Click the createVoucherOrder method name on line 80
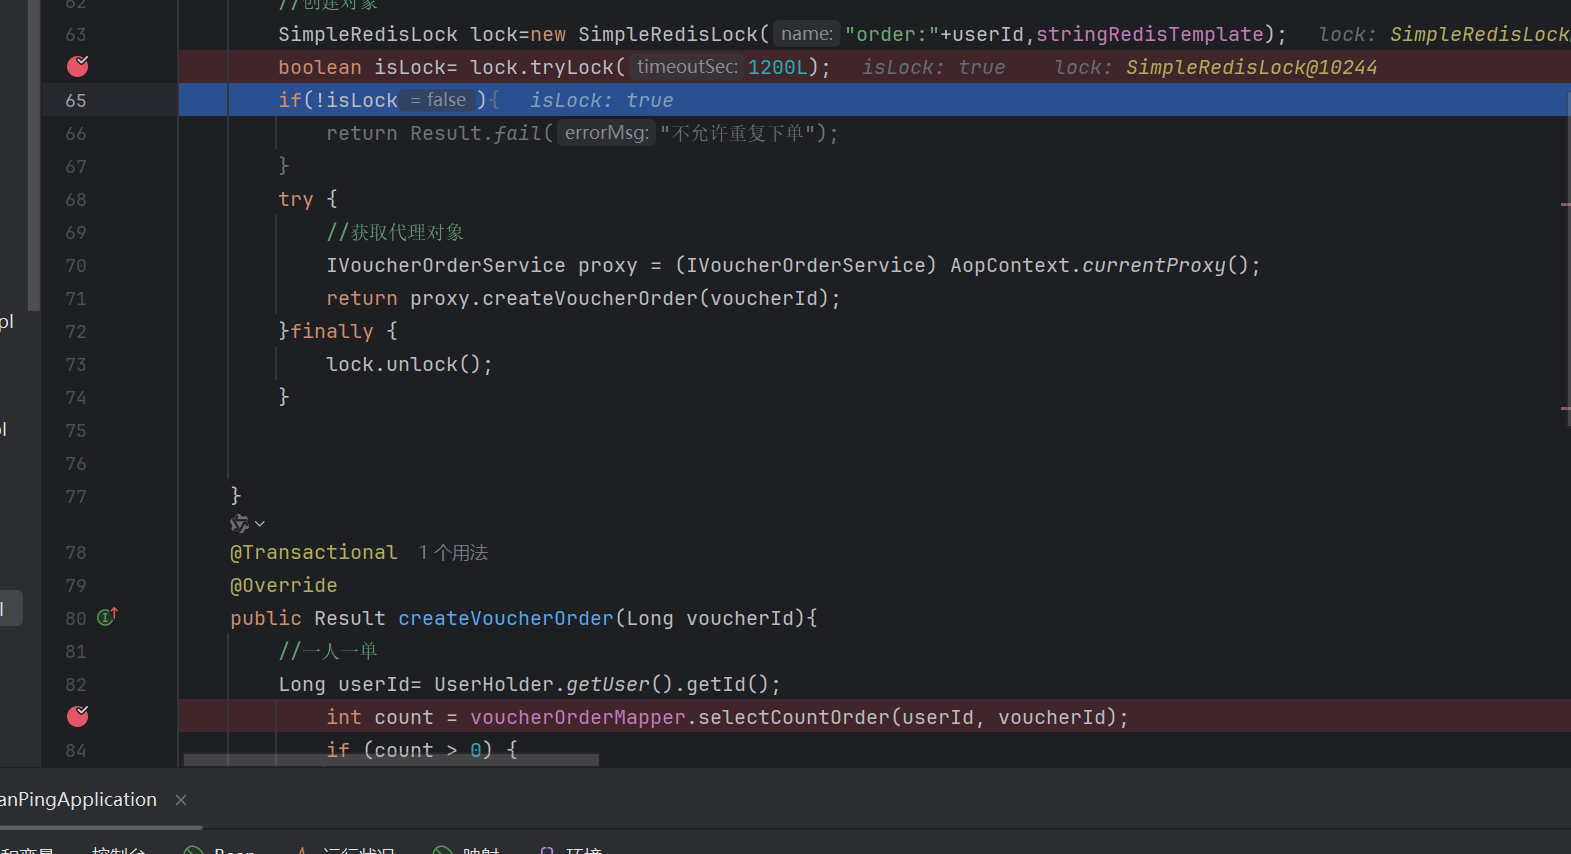 [506, 618]
